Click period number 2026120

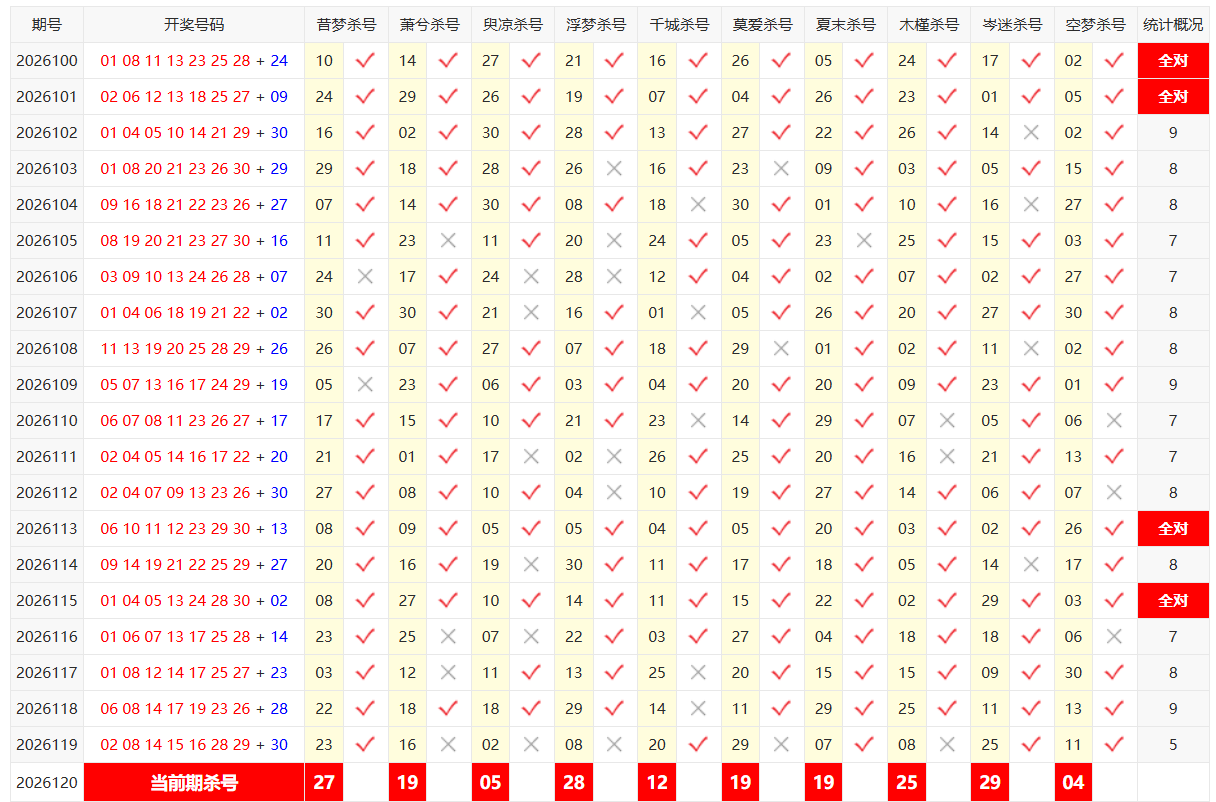coord(47,783)
